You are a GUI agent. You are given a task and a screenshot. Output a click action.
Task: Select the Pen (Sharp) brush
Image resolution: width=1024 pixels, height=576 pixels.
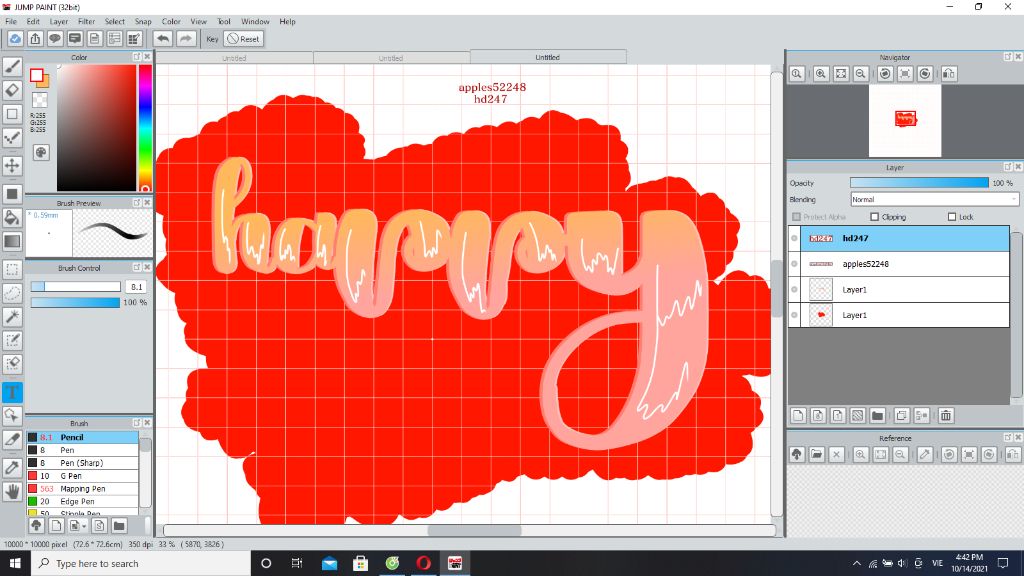pos(82,463)
